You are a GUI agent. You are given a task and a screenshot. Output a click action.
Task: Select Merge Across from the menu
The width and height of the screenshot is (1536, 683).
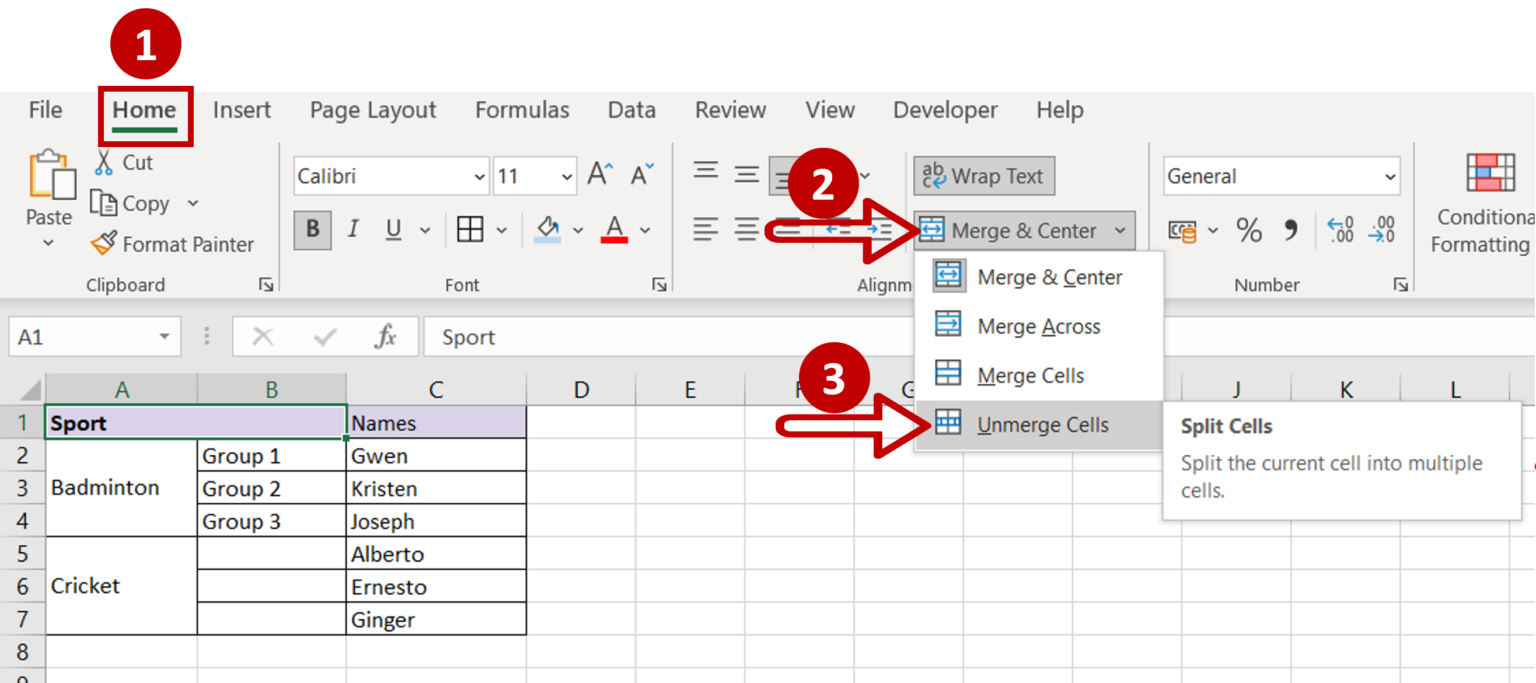1040,325
